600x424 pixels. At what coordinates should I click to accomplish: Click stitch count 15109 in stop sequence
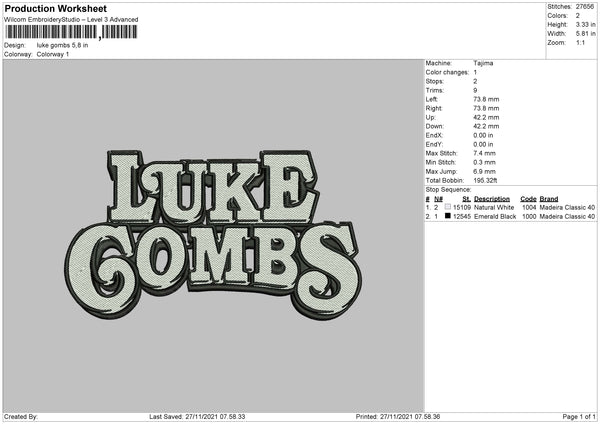(x=461, y=207)
